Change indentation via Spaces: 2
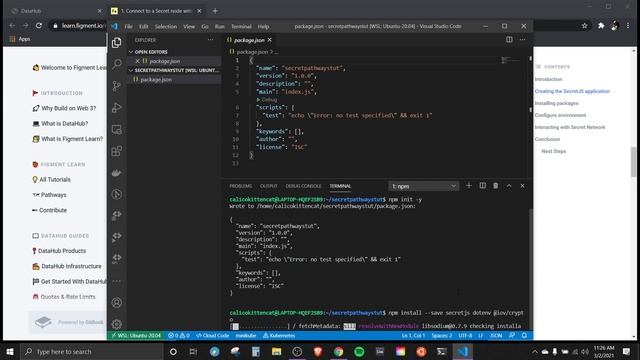 tap(442, 336)
